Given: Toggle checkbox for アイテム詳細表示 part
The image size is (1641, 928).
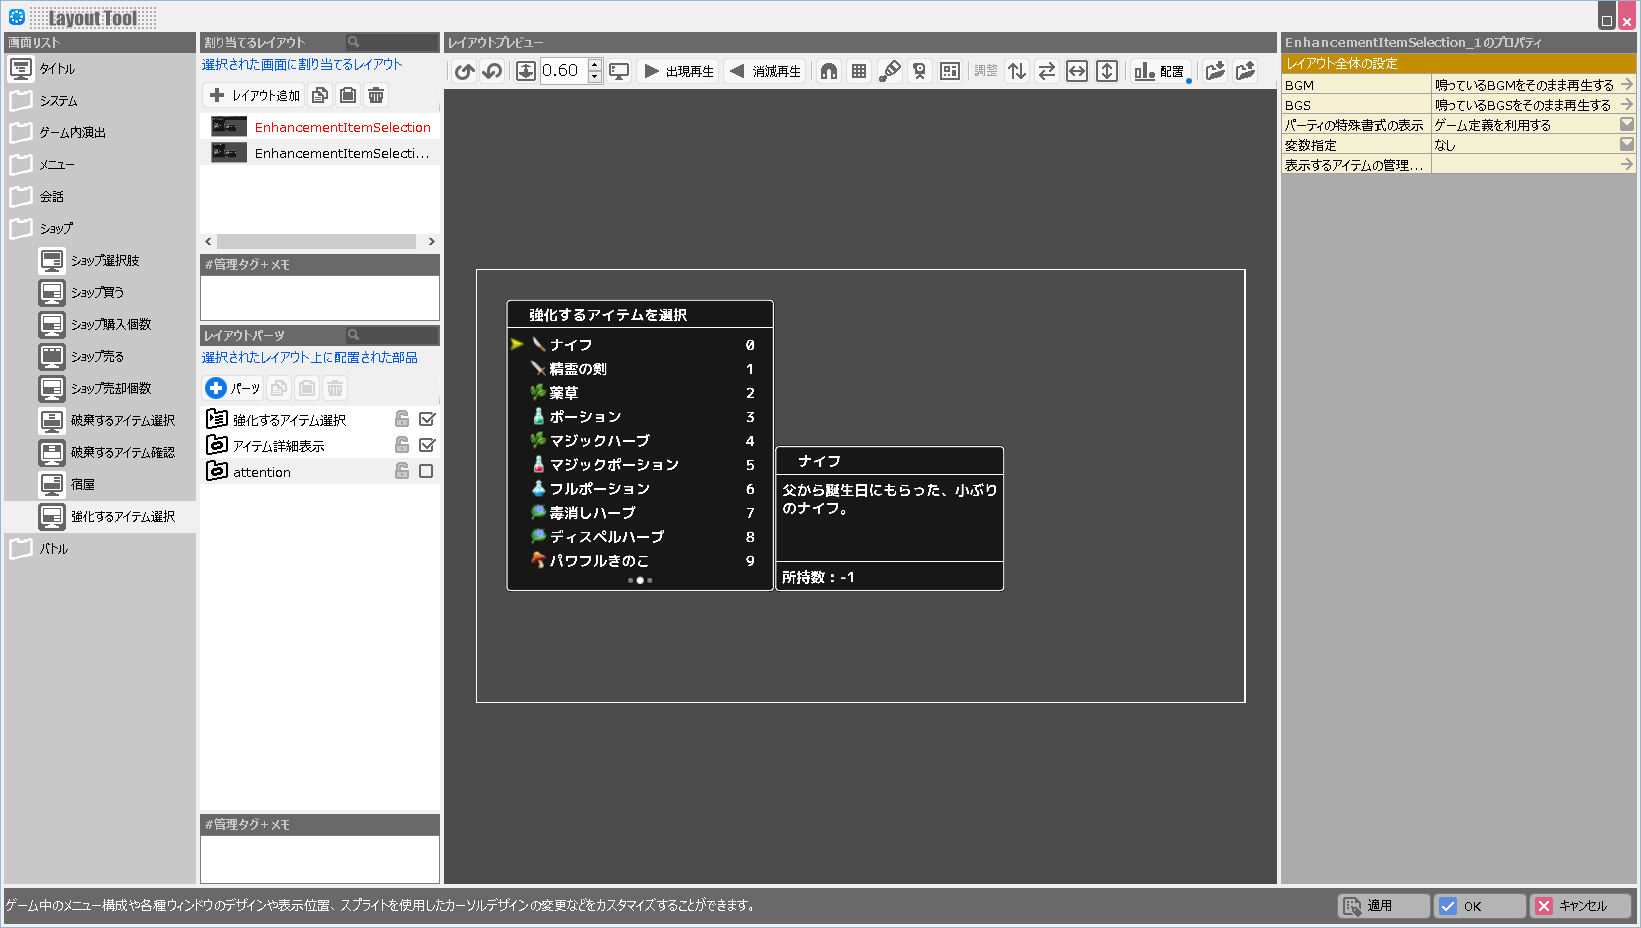Looking at the screenshot, I should tap(427, 445).
